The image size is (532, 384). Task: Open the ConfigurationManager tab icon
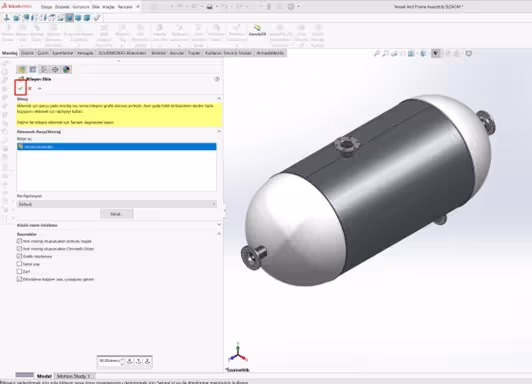[x=44, y=69]
